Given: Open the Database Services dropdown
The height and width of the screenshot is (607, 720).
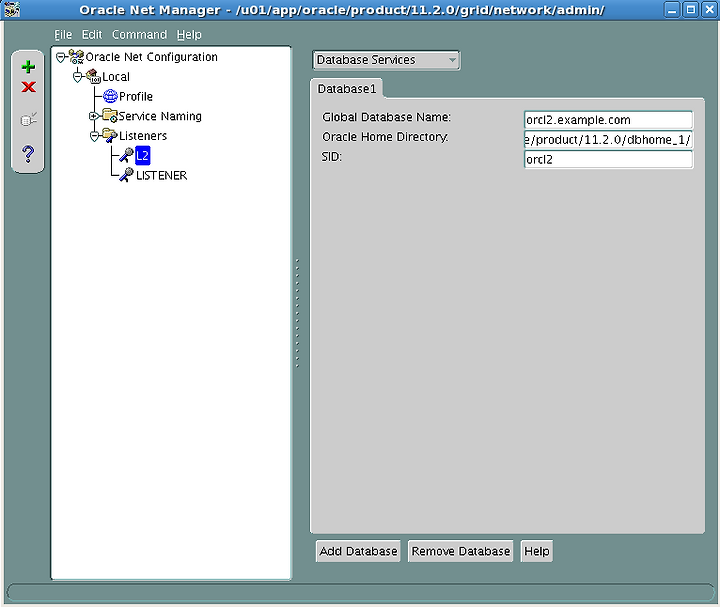Looking at the screenshot, I should click(386, 60).
